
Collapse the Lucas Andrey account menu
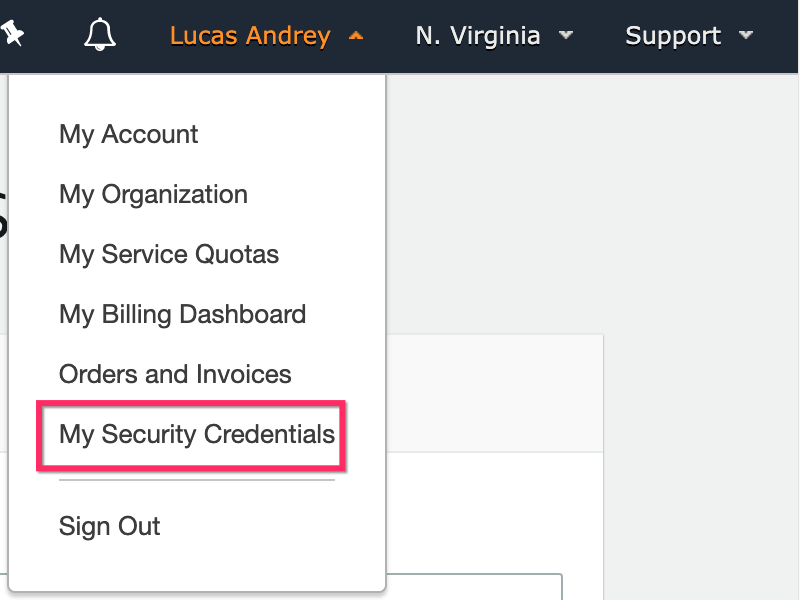pos(250,36)
